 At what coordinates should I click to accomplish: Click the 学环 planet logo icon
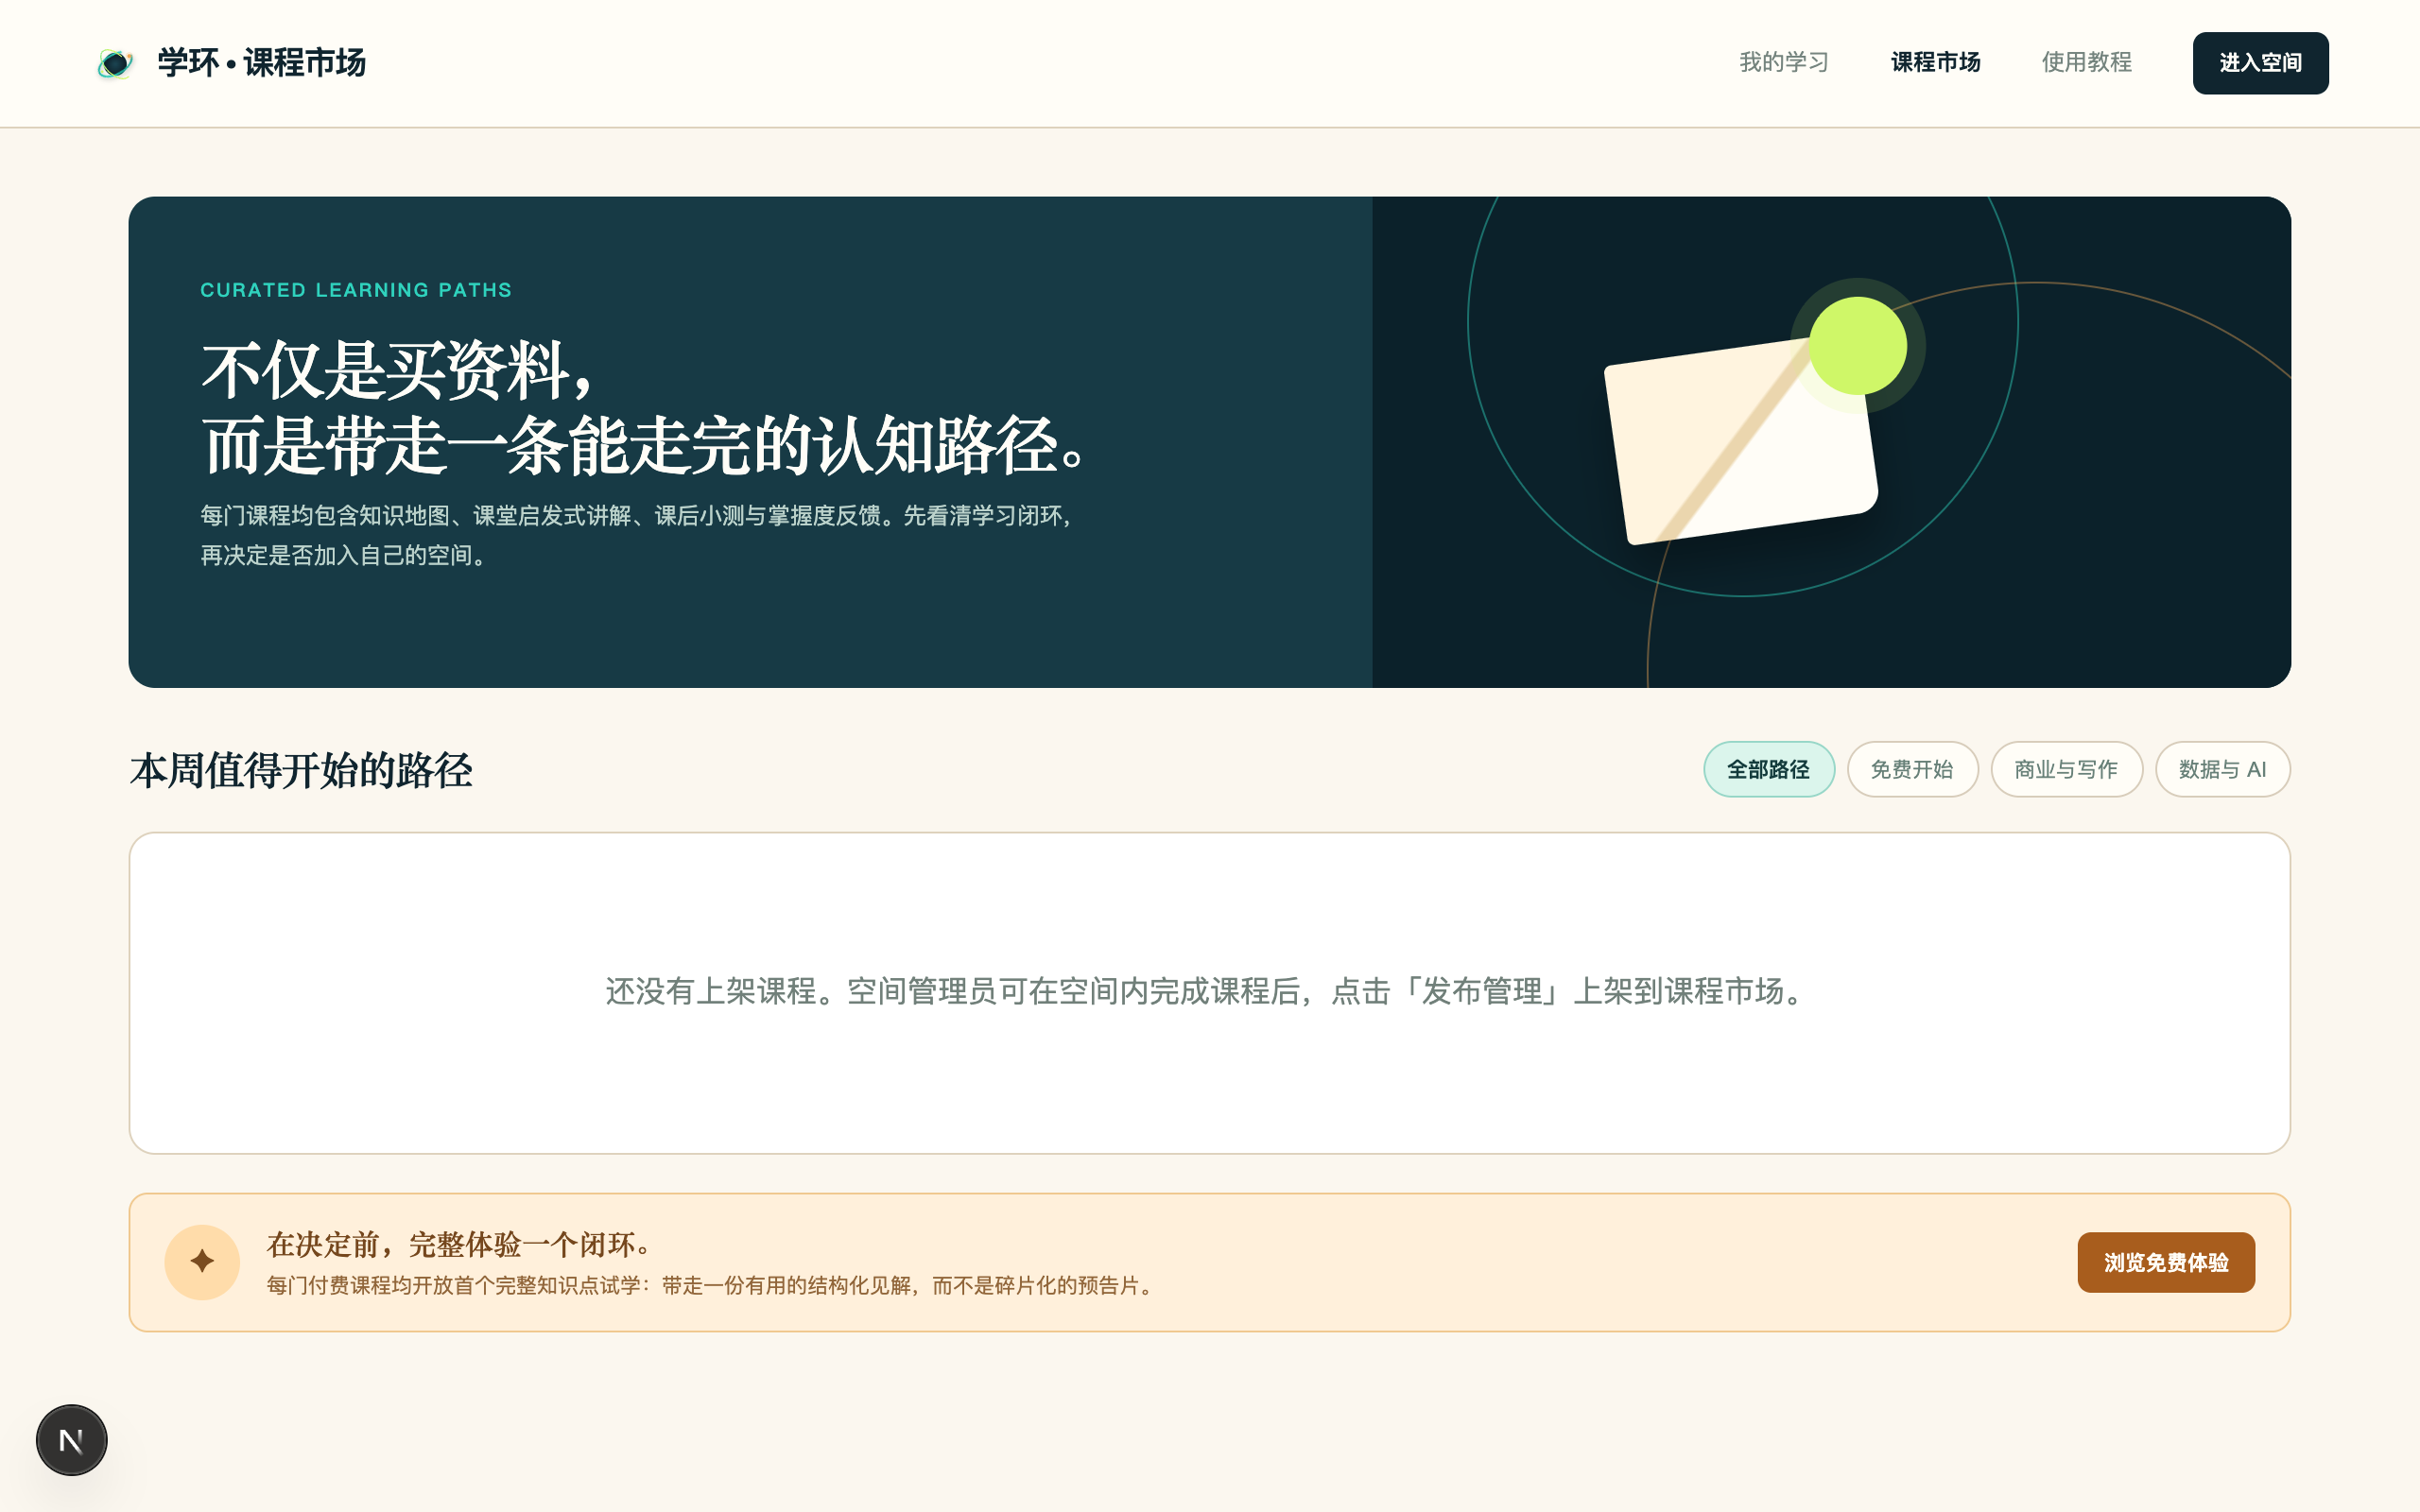point(115,64)
